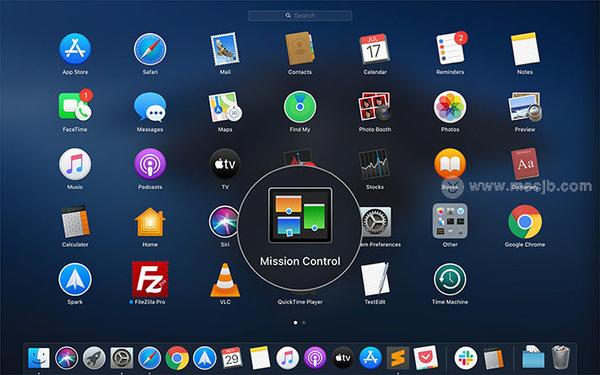Open Mission Control from the magnified icon
Image resolution: width=600 pixels, height=375 pixels.
tap(300, 216)
